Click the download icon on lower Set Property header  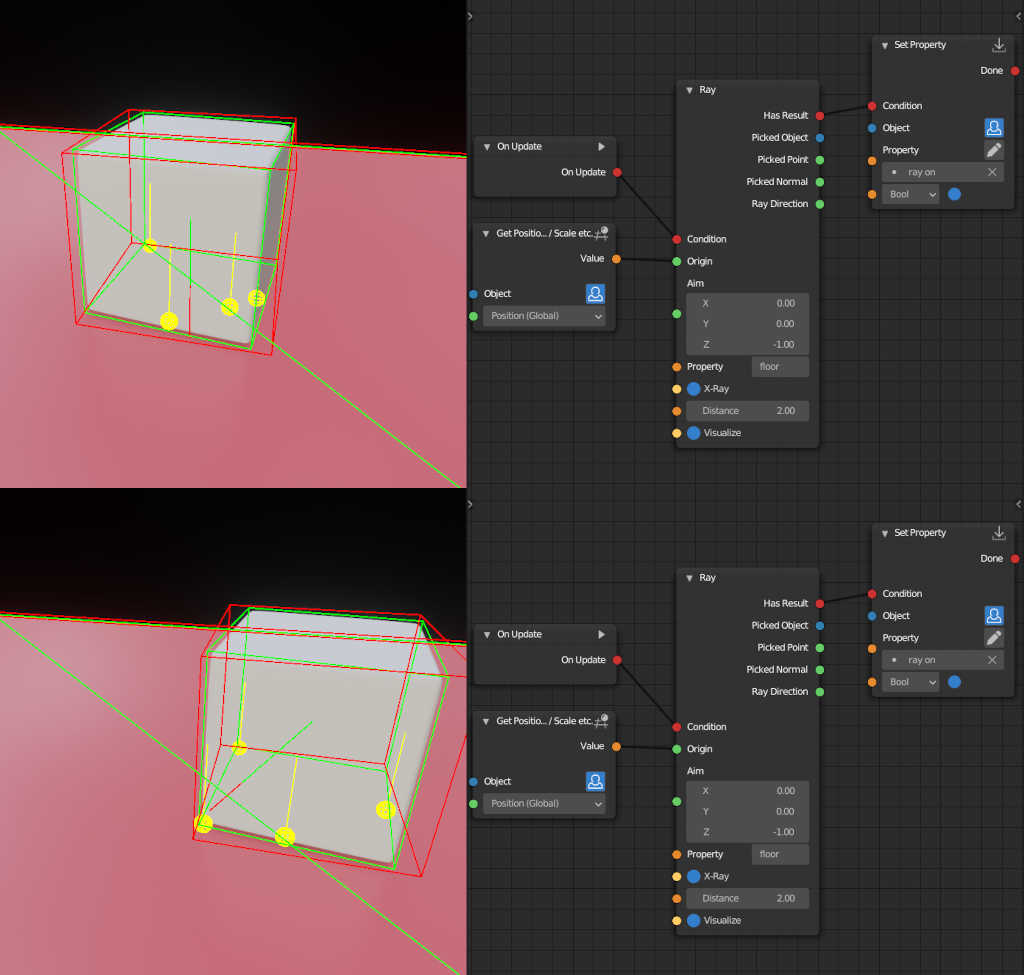[998, 532]
